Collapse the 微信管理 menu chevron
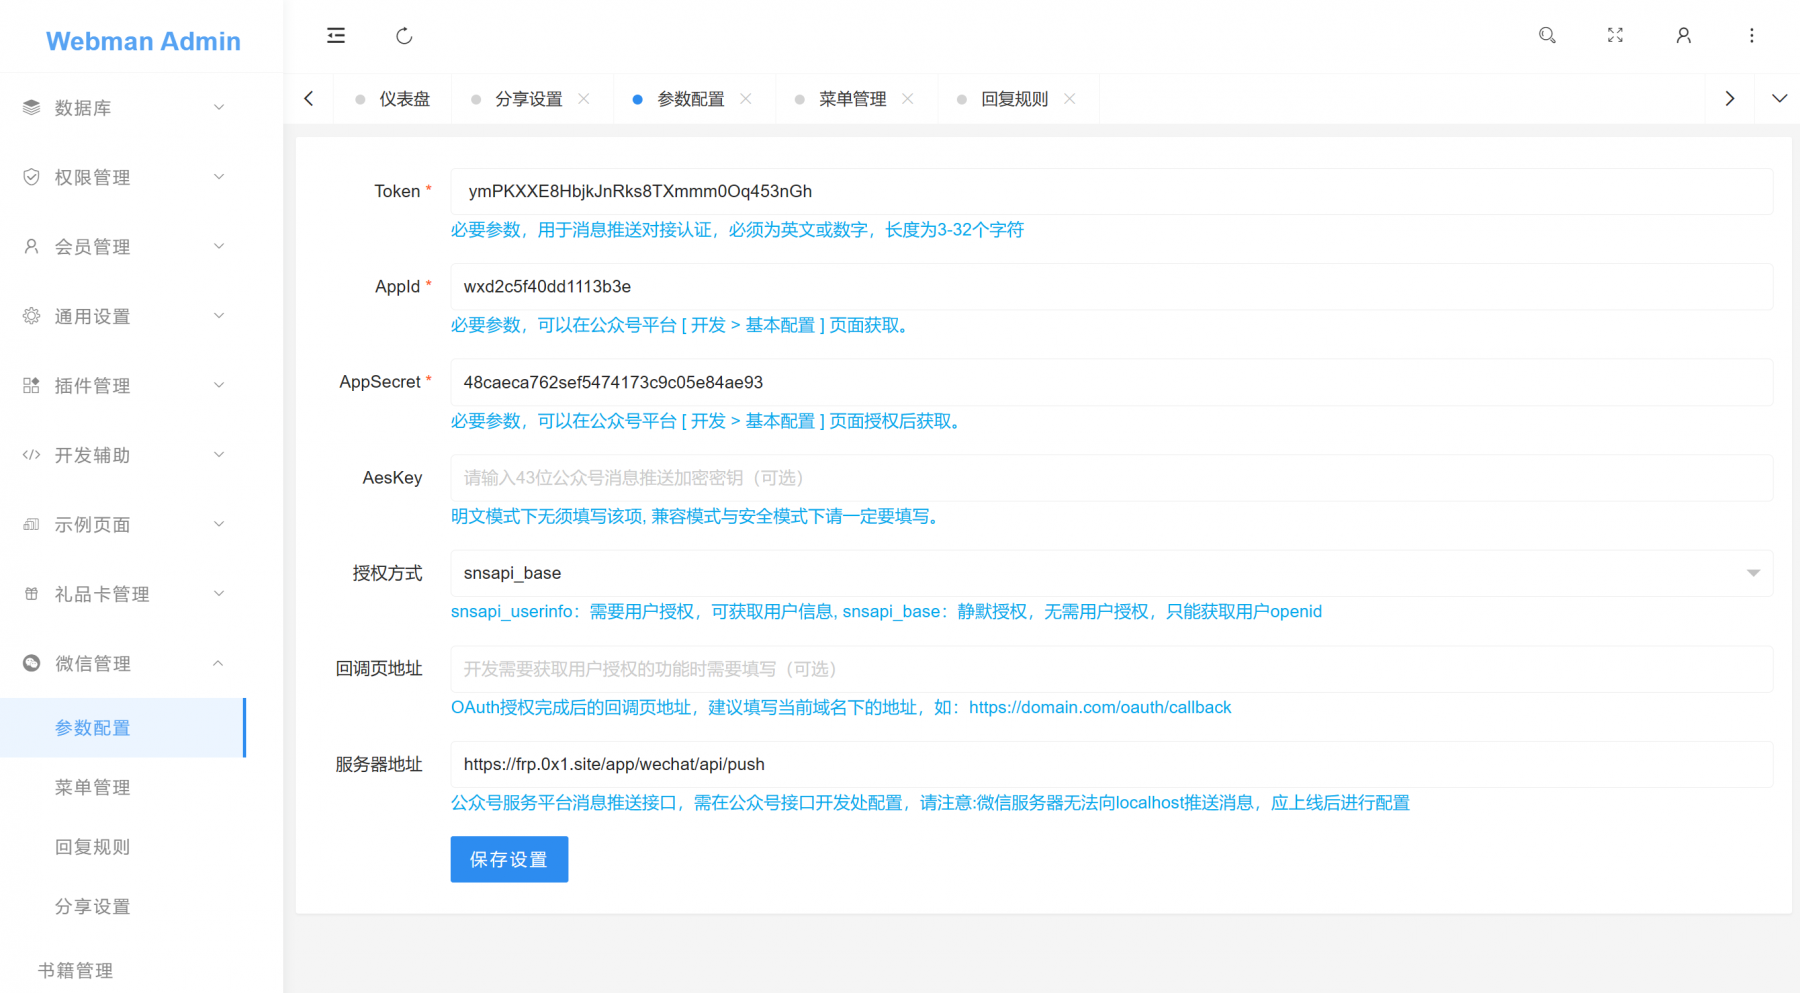The width and height of the screenshot is (1800, 993). pos(219,663)
